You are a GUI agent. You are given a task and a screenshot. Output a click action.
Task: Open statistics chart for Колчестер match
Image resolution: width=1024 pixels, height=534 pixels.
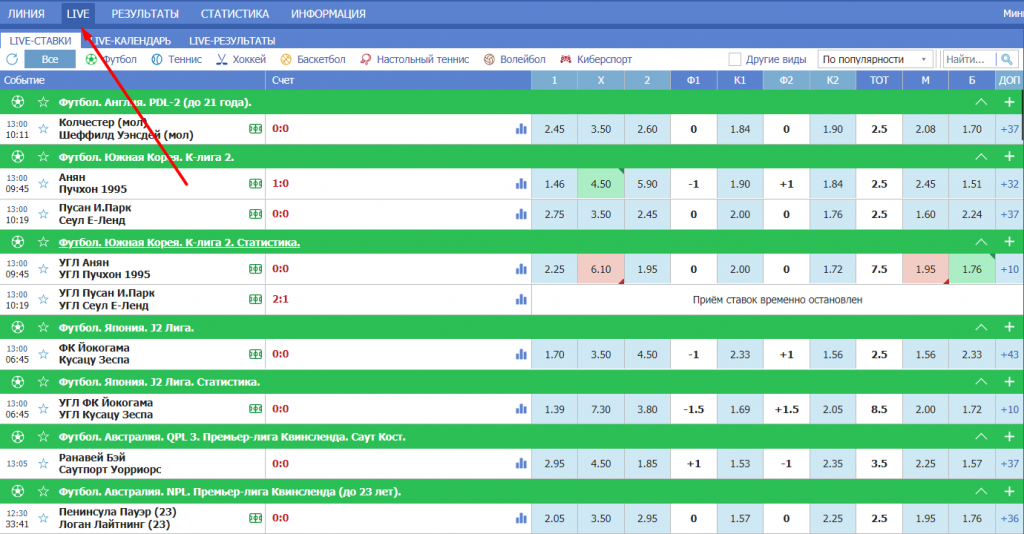tap(520, 129)
